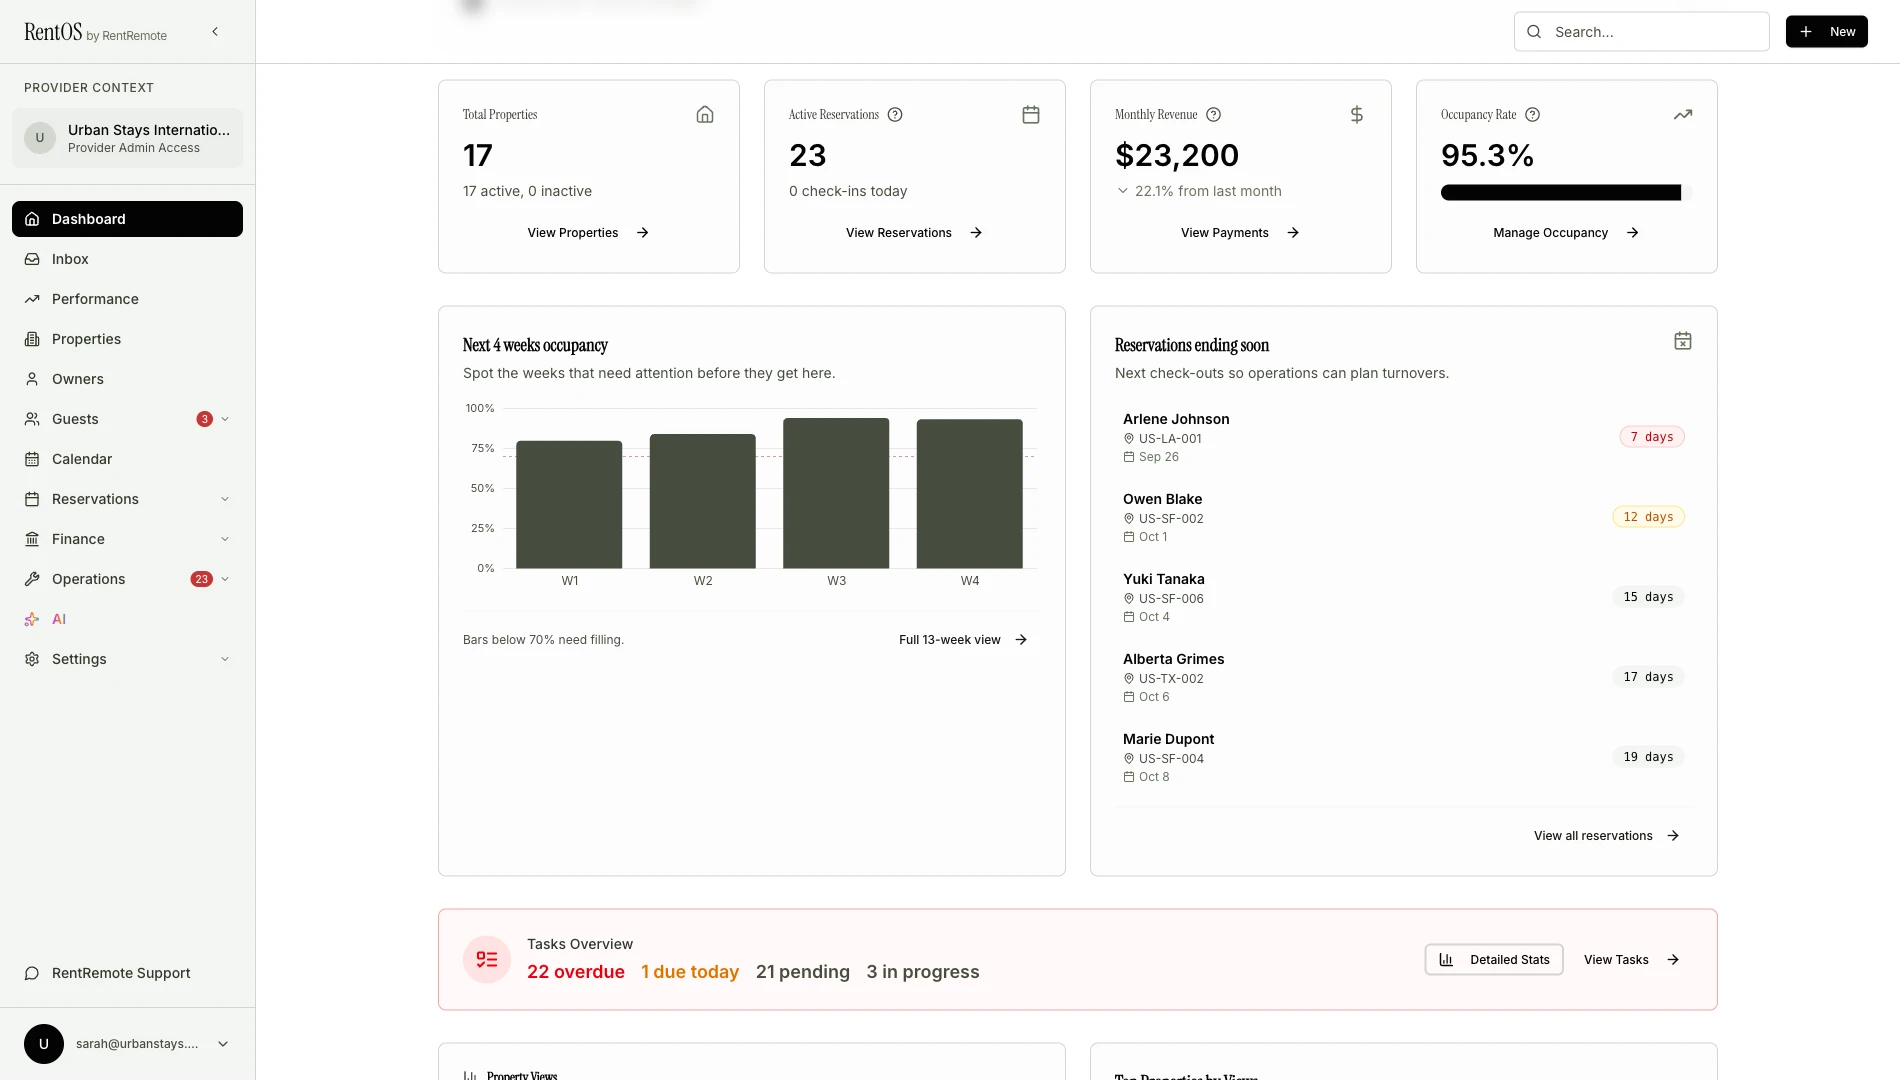Focus the Search input field
Image resolution: width=1900 pixels, height=1080 pixels.
[x=1641, y=32]
